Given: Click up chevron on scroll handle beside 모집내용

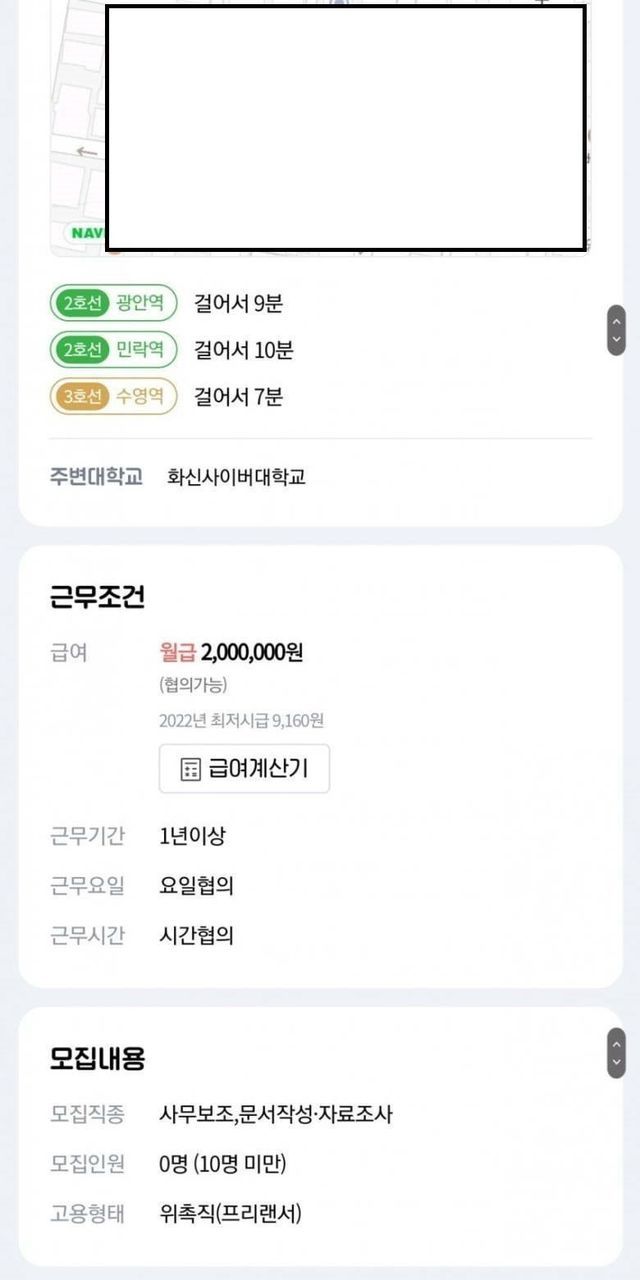Looking at the screenshot, I should [x=616, y=1042].
